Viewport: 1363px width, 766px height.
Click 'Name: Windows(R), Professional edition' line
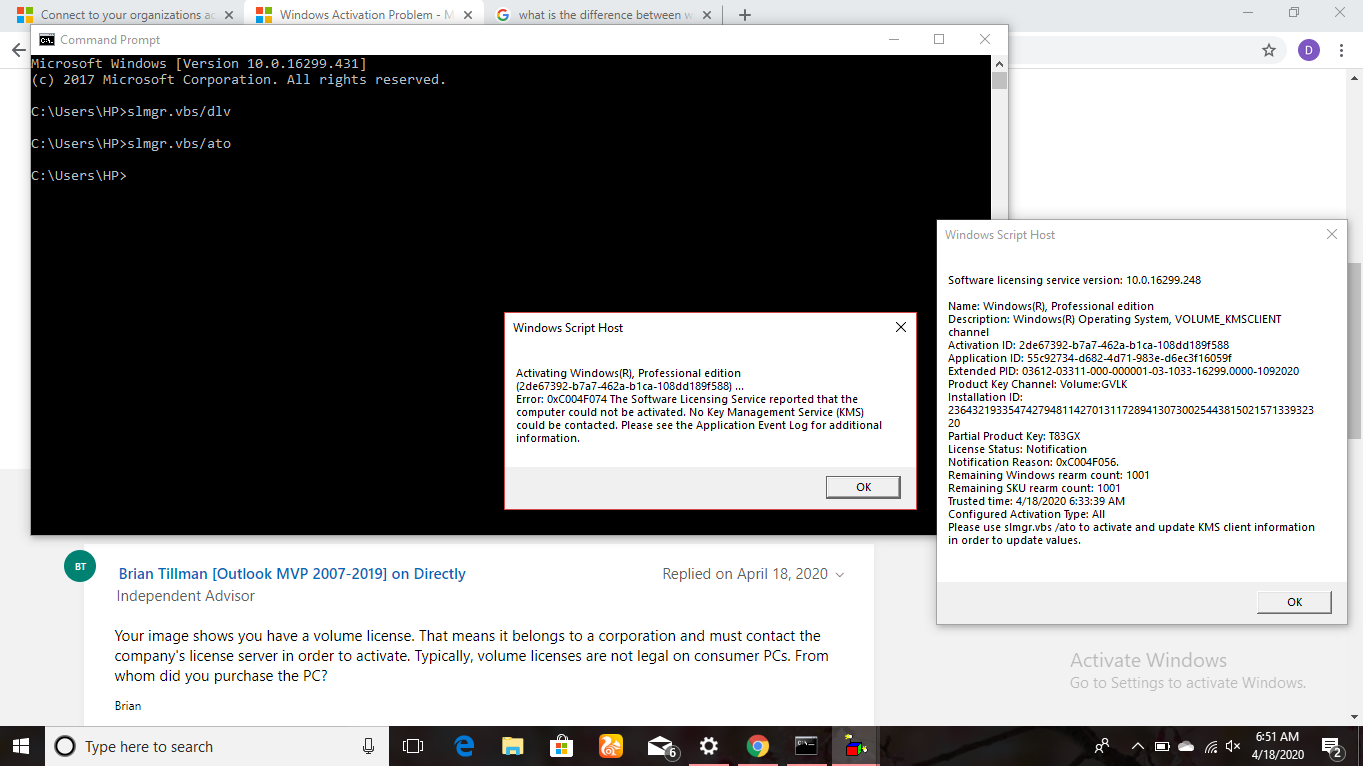1051,306
